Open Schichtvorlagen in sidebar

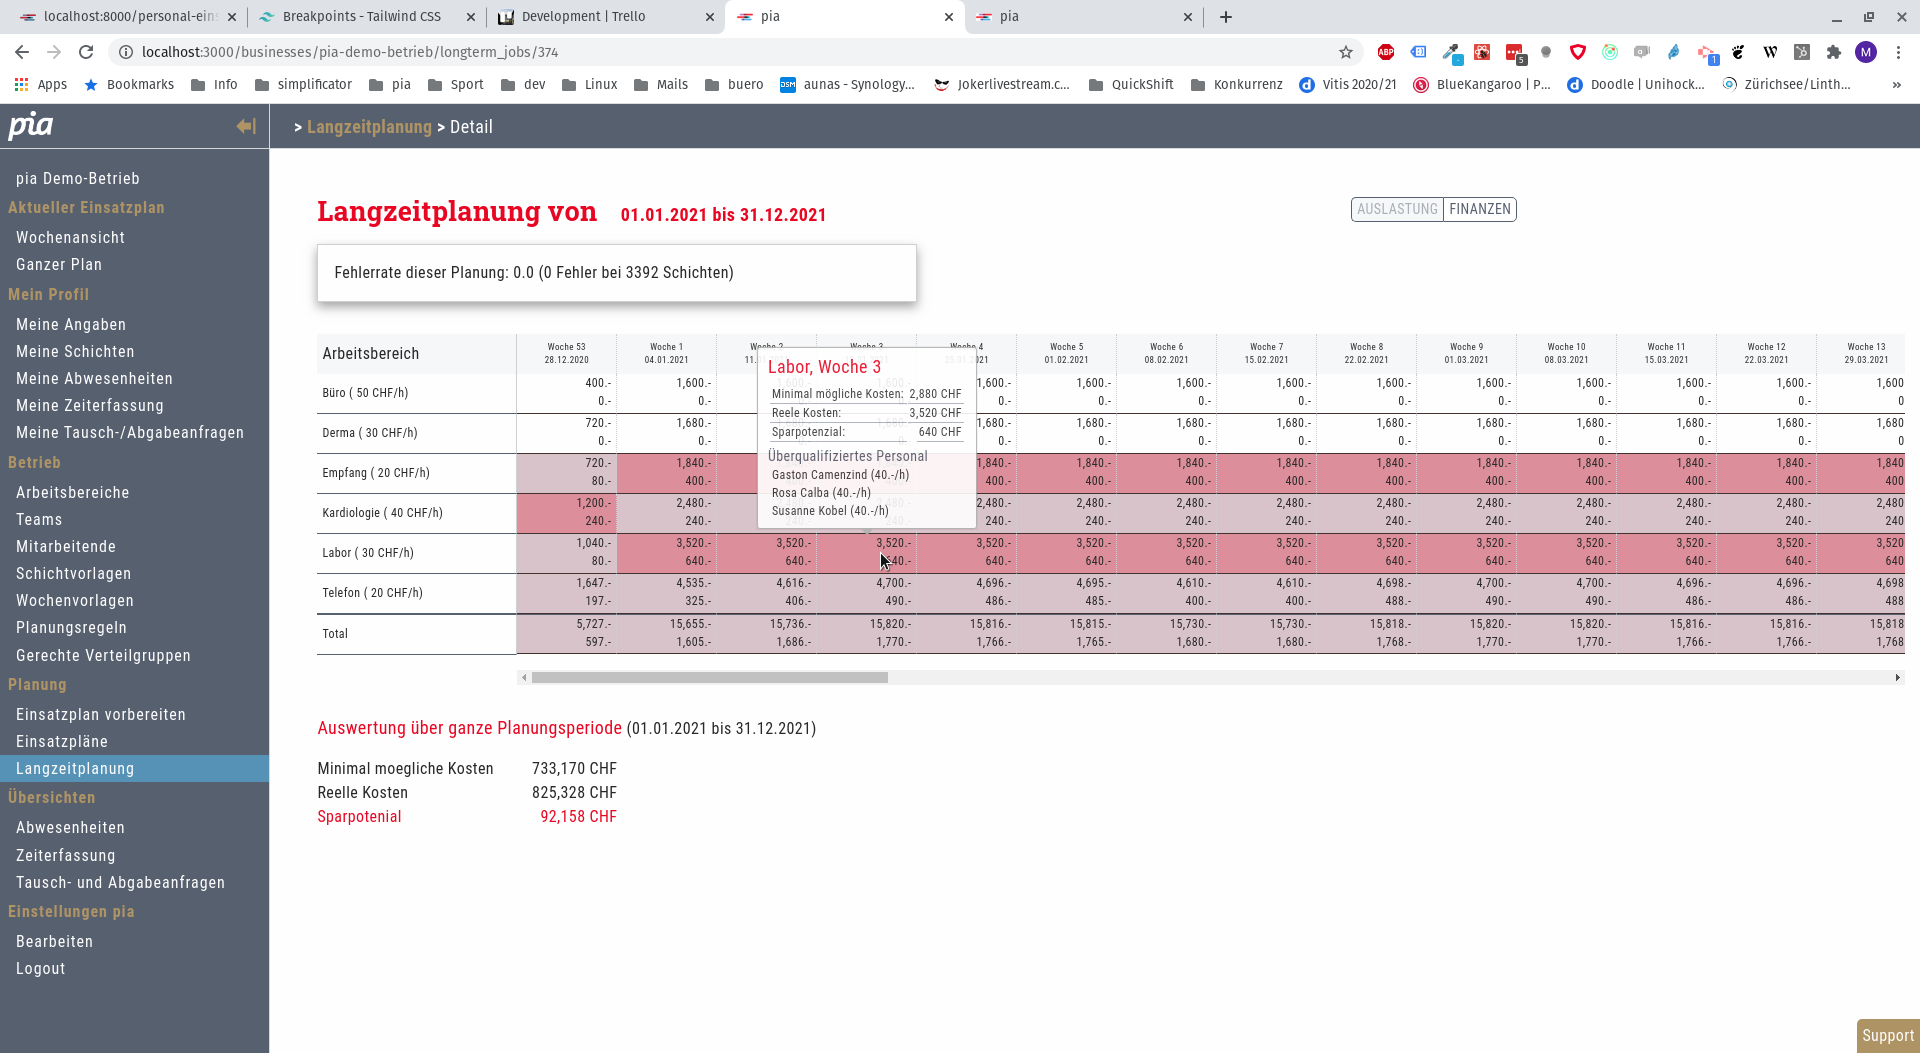point(73,574)
